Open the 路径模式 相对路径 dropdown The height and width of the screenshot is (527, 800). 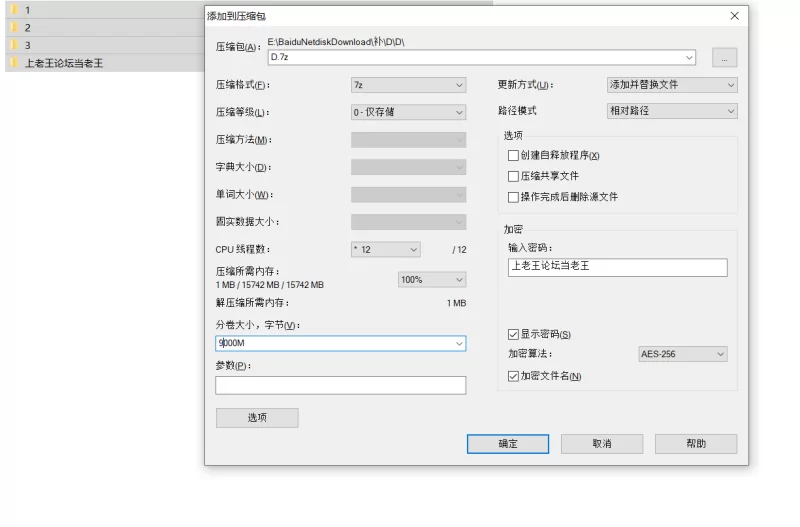(672, 111)
